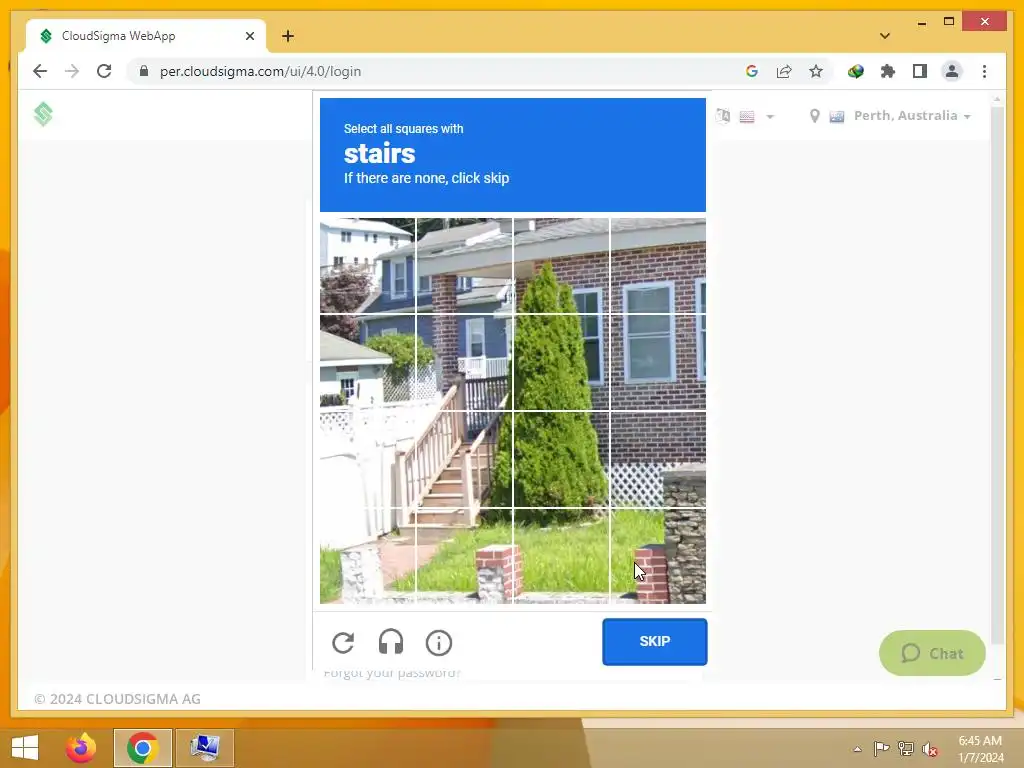Screen dimensions: 1024x768
Task: Open Firefox from the taskbar
Action: pyautogui.click(x=81, y=748)
